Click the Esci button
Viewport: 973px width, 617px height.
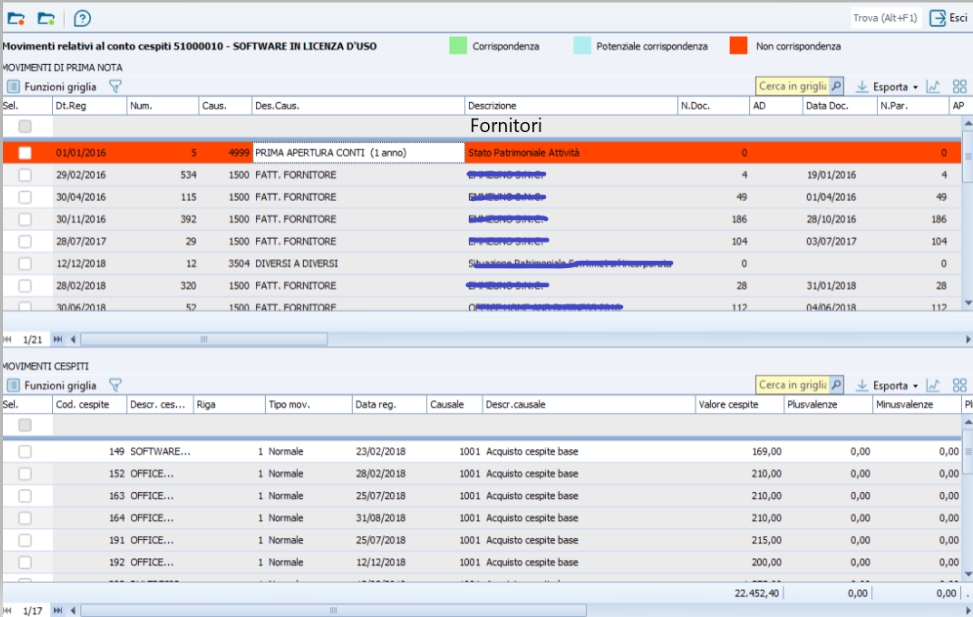coord(949,18)
